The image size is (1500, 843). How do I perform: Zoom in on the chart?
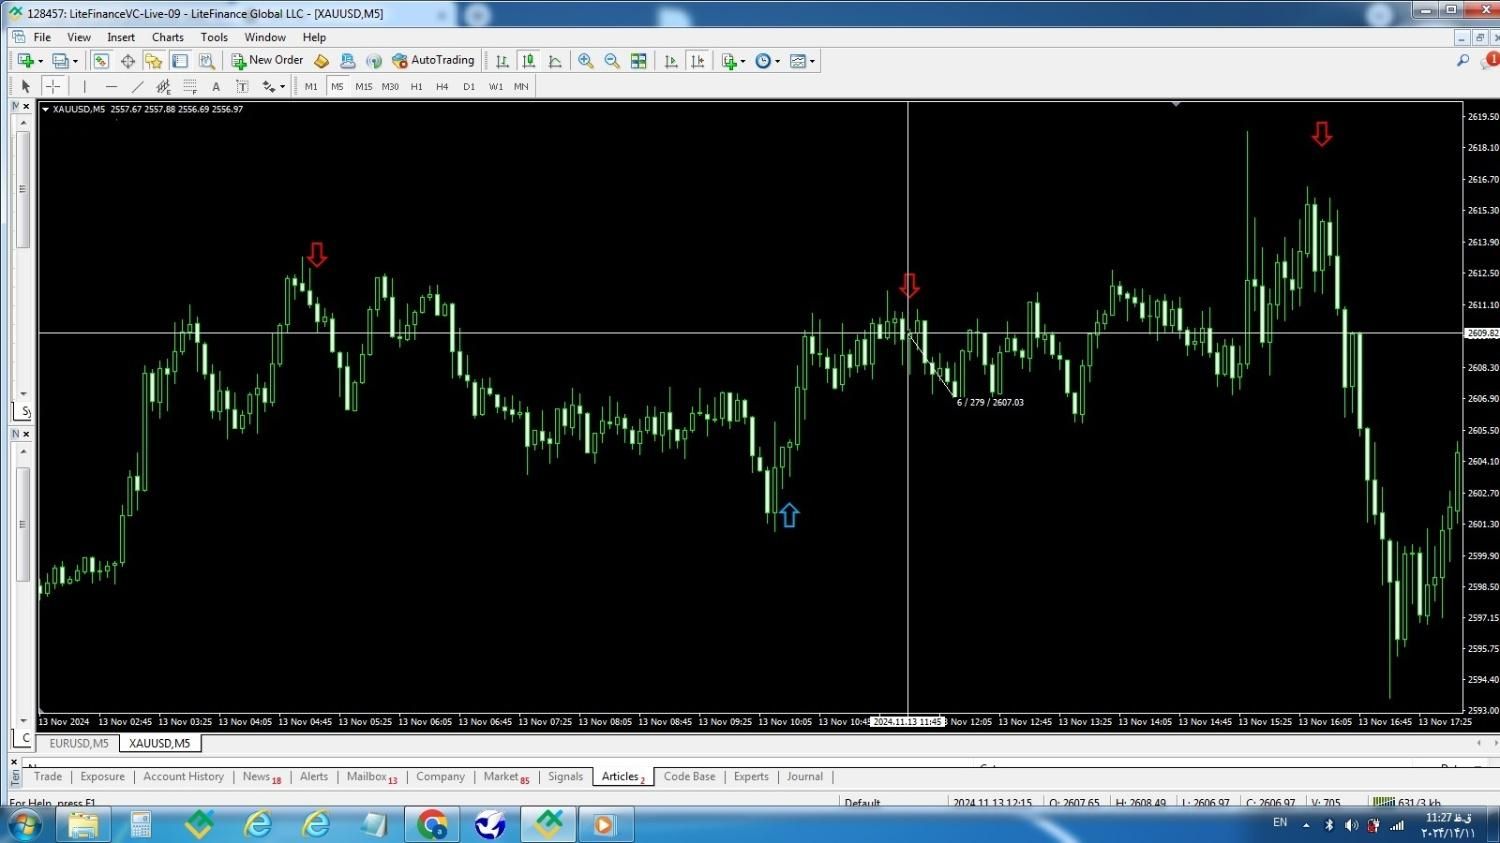point(586,61)
